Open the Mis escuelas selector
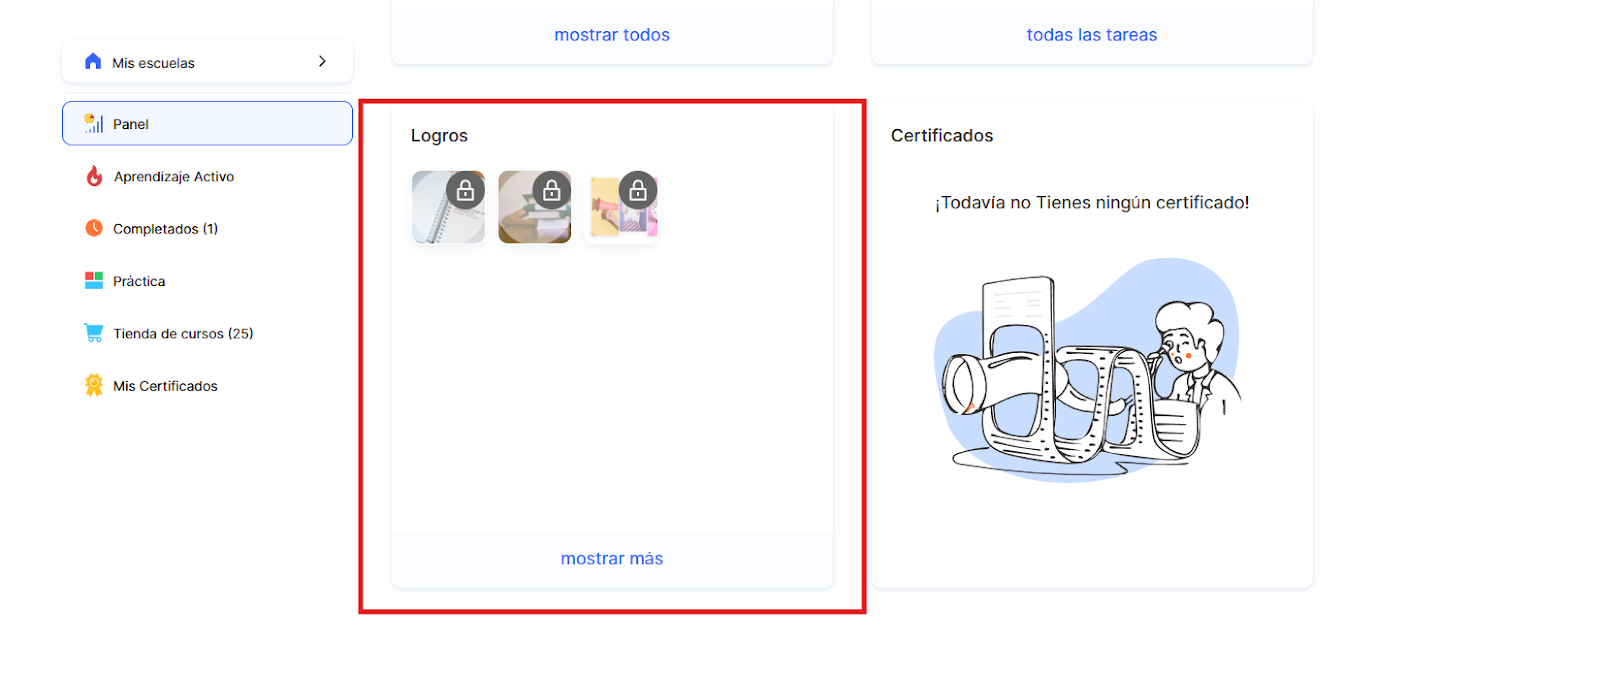This screenshot has width=1600, height=676. coord(207,62)
